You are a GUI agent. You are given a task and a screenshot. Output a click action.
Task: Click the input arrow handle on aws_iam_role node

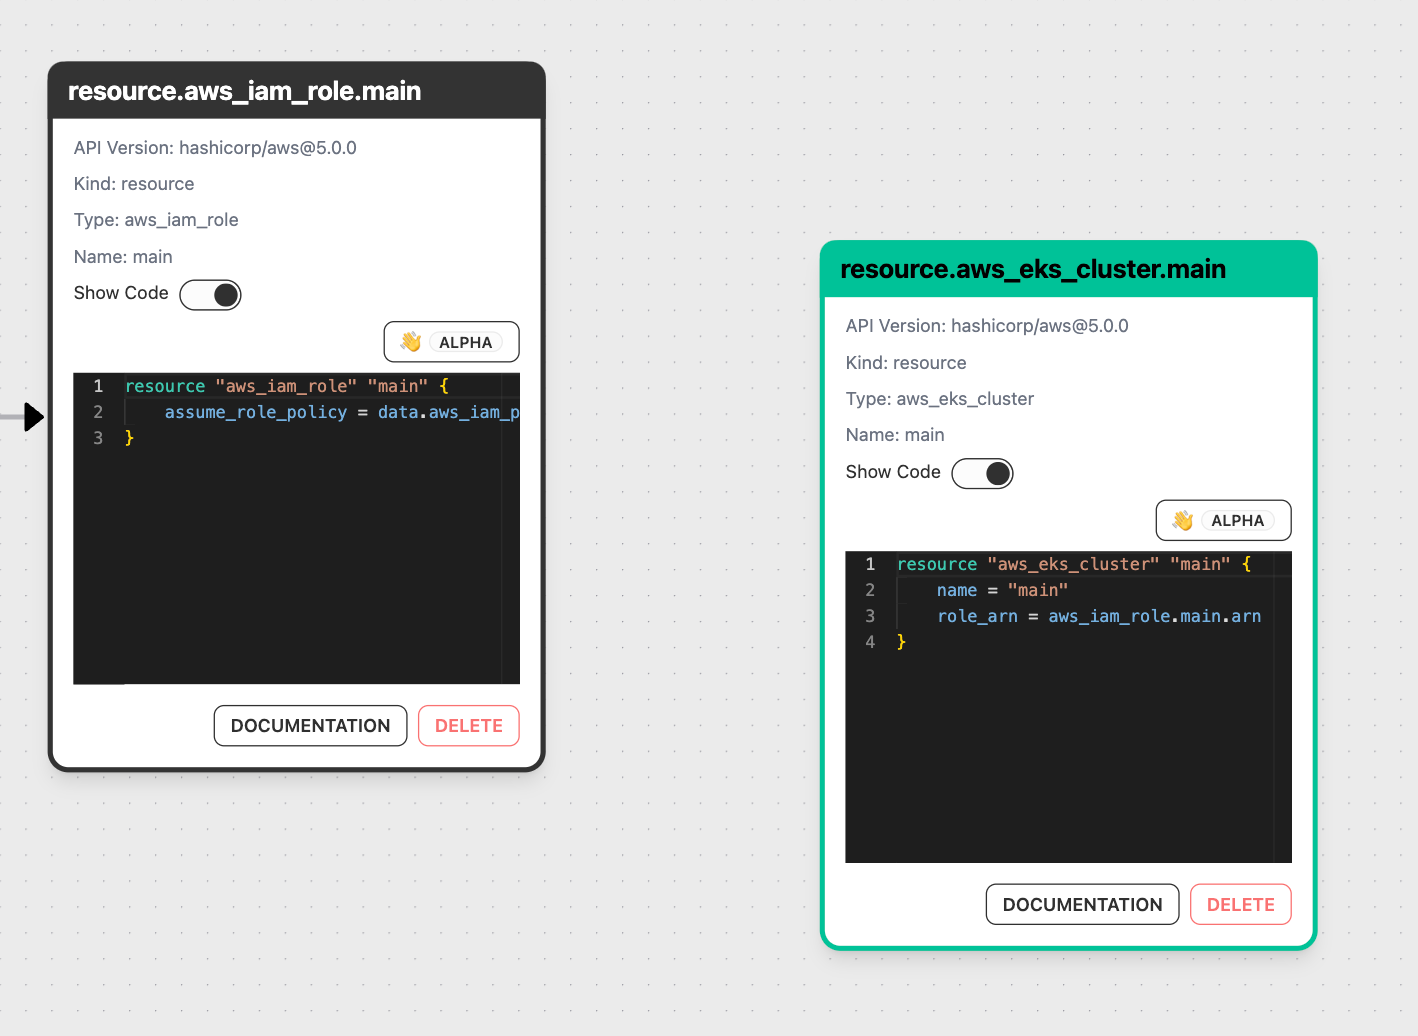pyautogui.click(x=34, y=416)
